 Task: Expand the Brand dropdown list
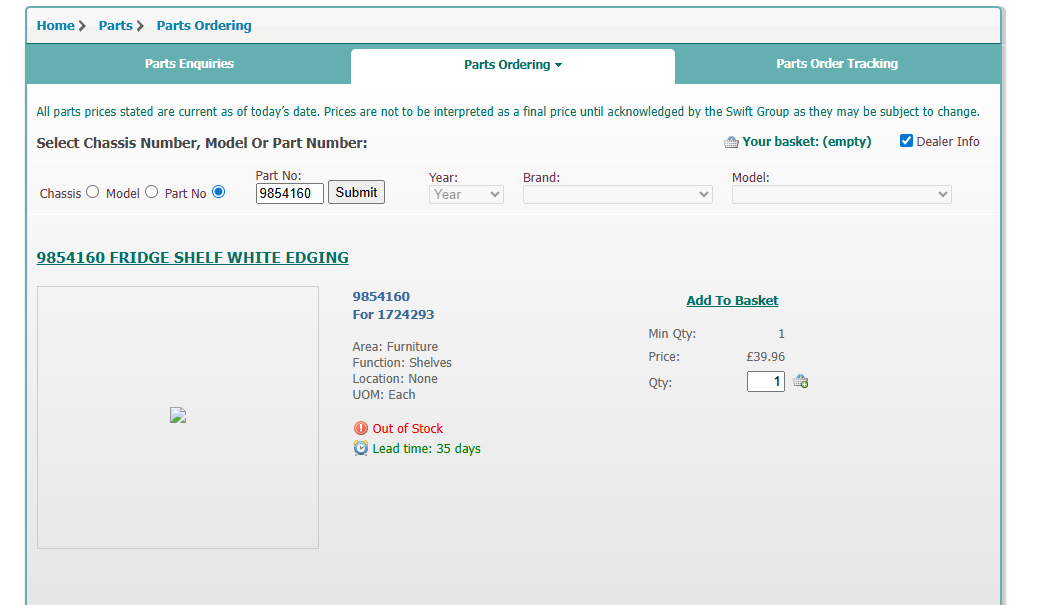(x=617, y=194)
